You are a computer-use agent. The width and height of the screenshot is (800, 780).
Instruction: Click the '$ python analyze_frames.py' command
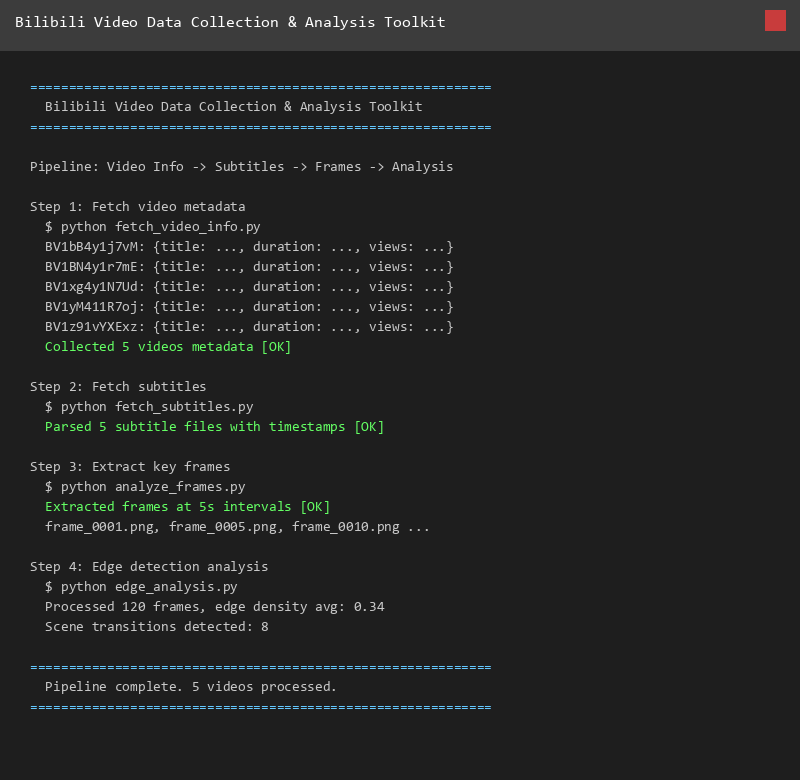coord(145,487)
